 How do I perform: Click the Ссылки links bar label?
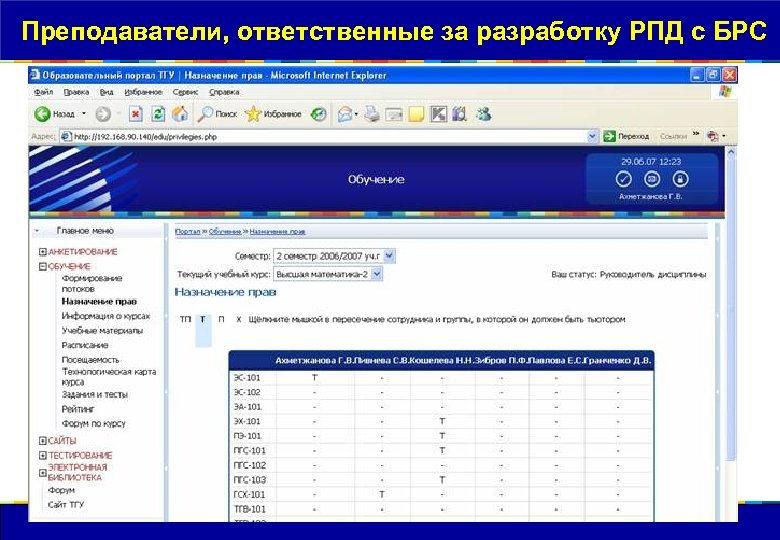coord(673,136)
